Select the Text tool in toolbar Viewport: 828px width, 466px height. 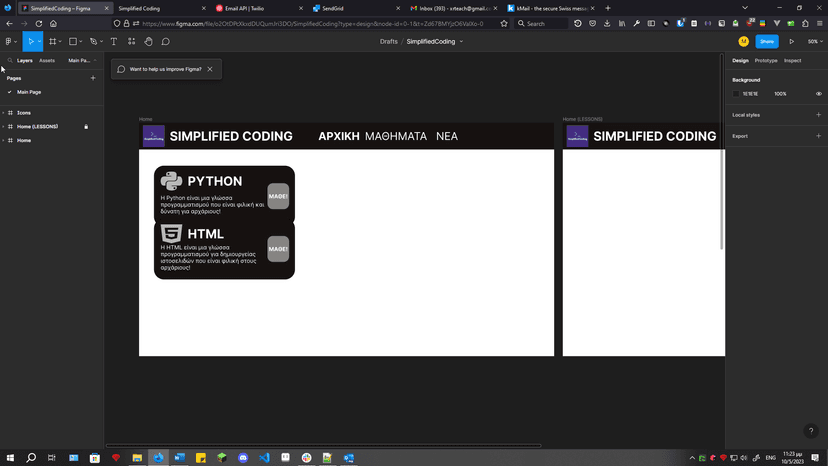[113, 42]
